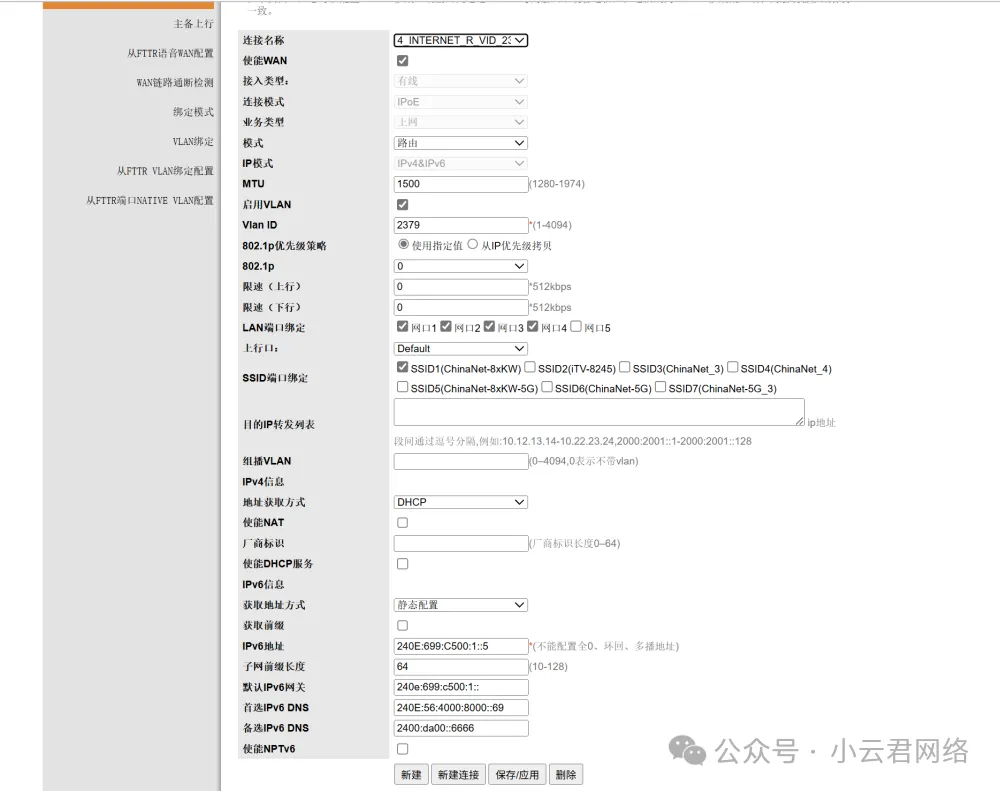1000x791 pixels.
Task: Open the 地址获取方式 DHCP dropdown
Action: tap(460, 502)
